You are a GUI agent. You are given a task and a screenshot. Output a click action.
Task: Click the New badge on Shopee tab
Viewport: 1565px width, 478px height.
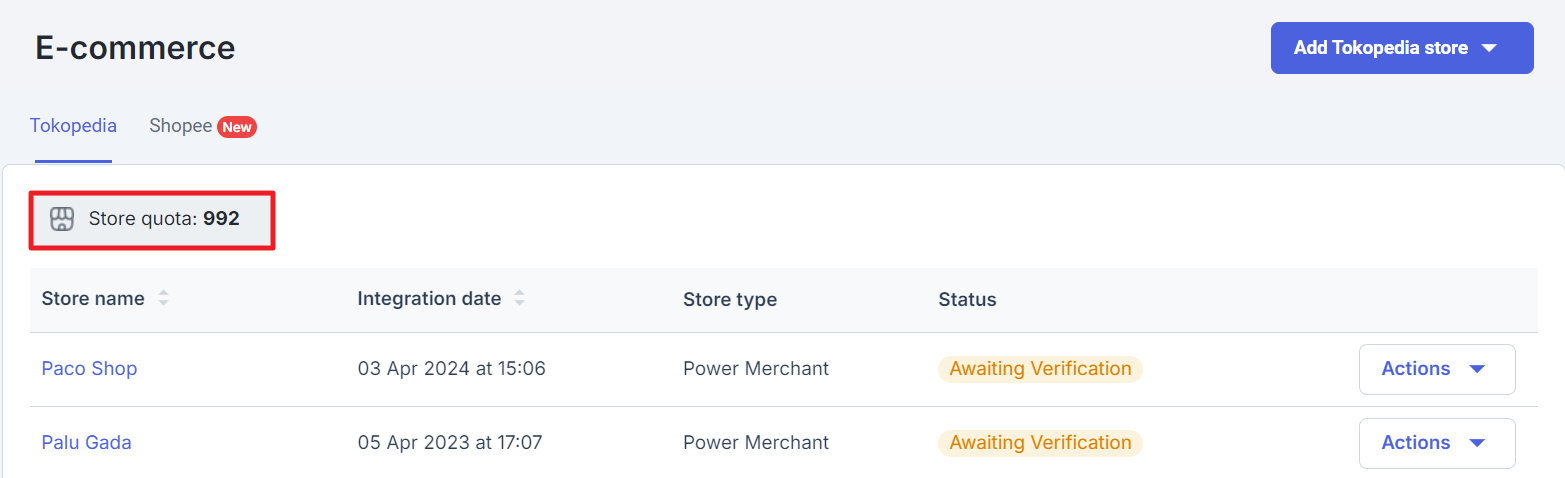point(237,127)
